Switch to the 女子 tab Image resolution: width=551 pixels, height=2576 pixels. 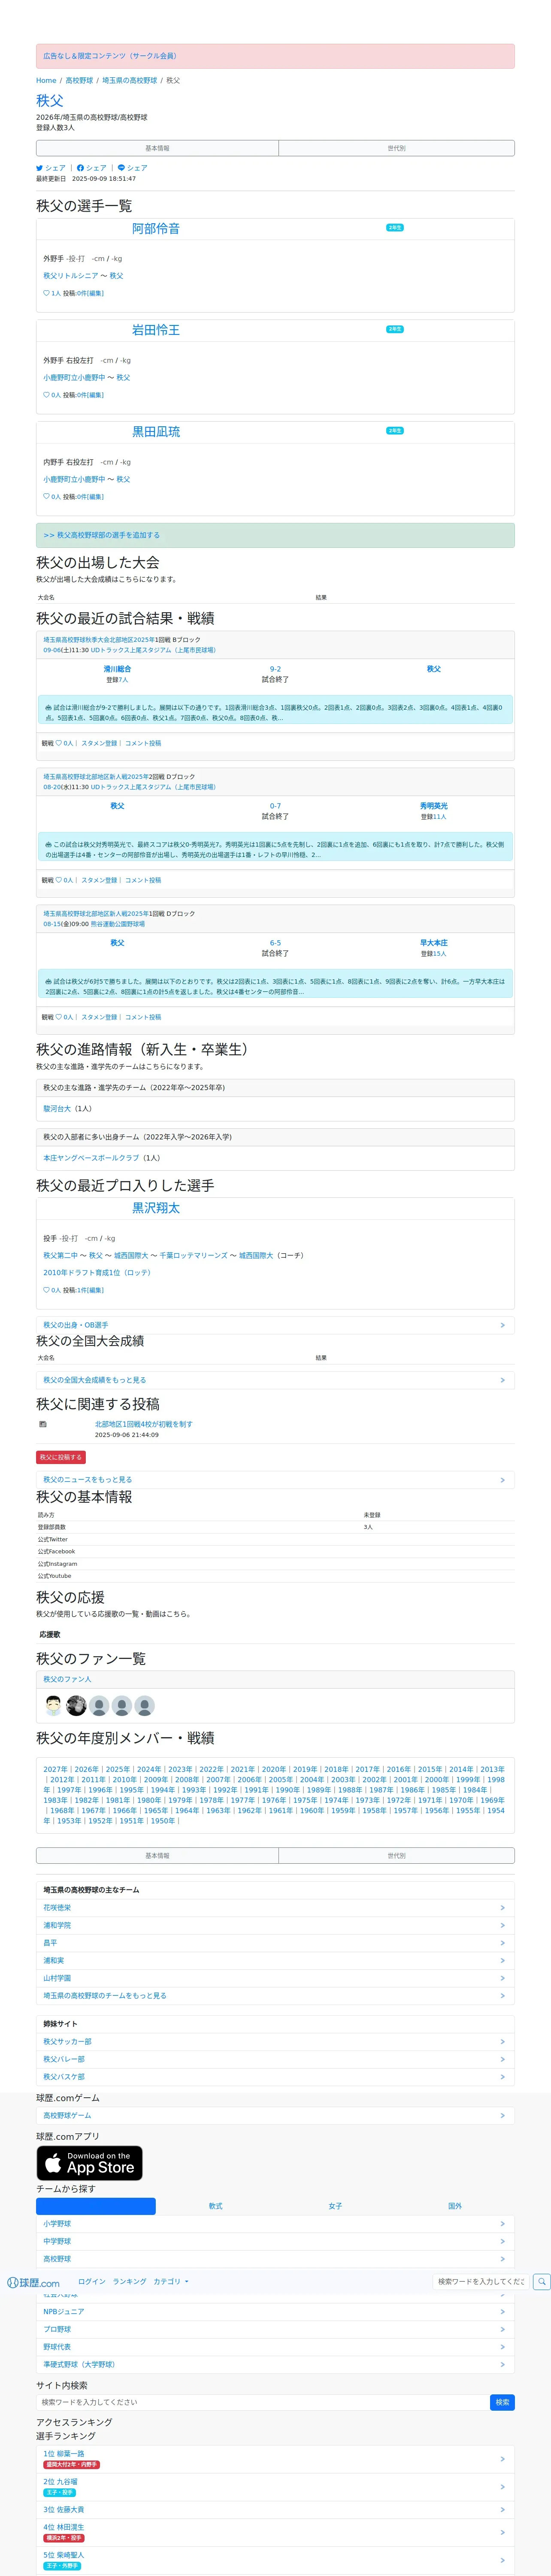tap(335, 2205)
